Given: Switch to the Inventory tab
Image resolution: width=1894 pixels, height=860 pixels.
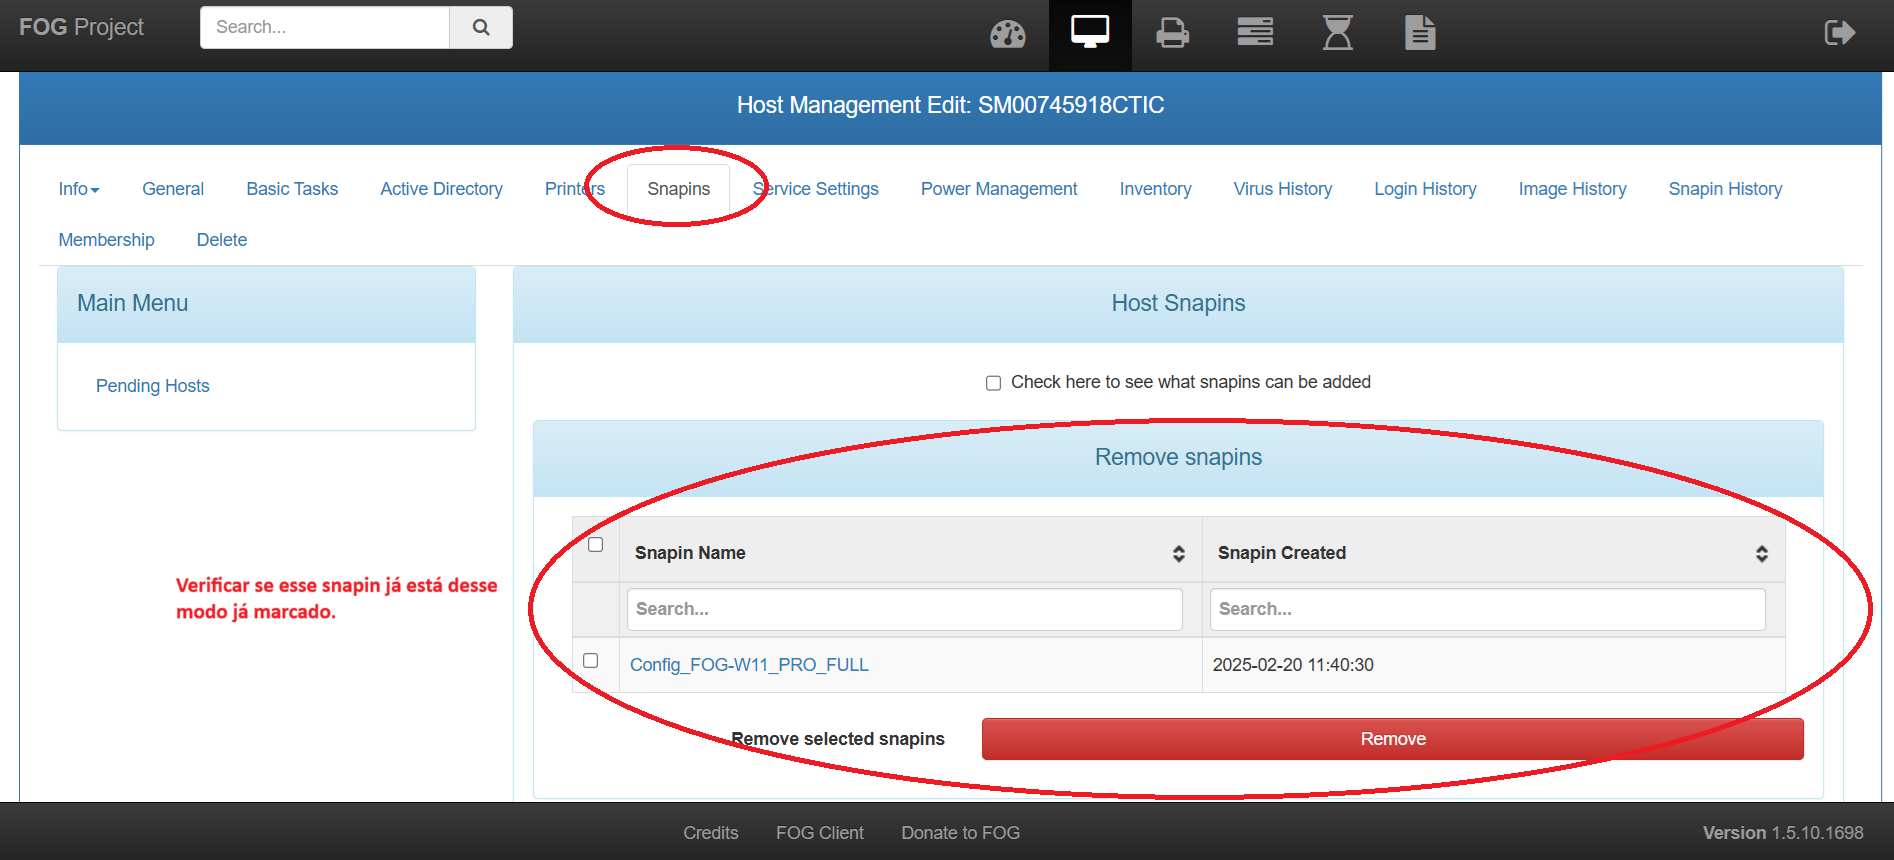Looking at the screenshot, I should [x=1155, y=189].
